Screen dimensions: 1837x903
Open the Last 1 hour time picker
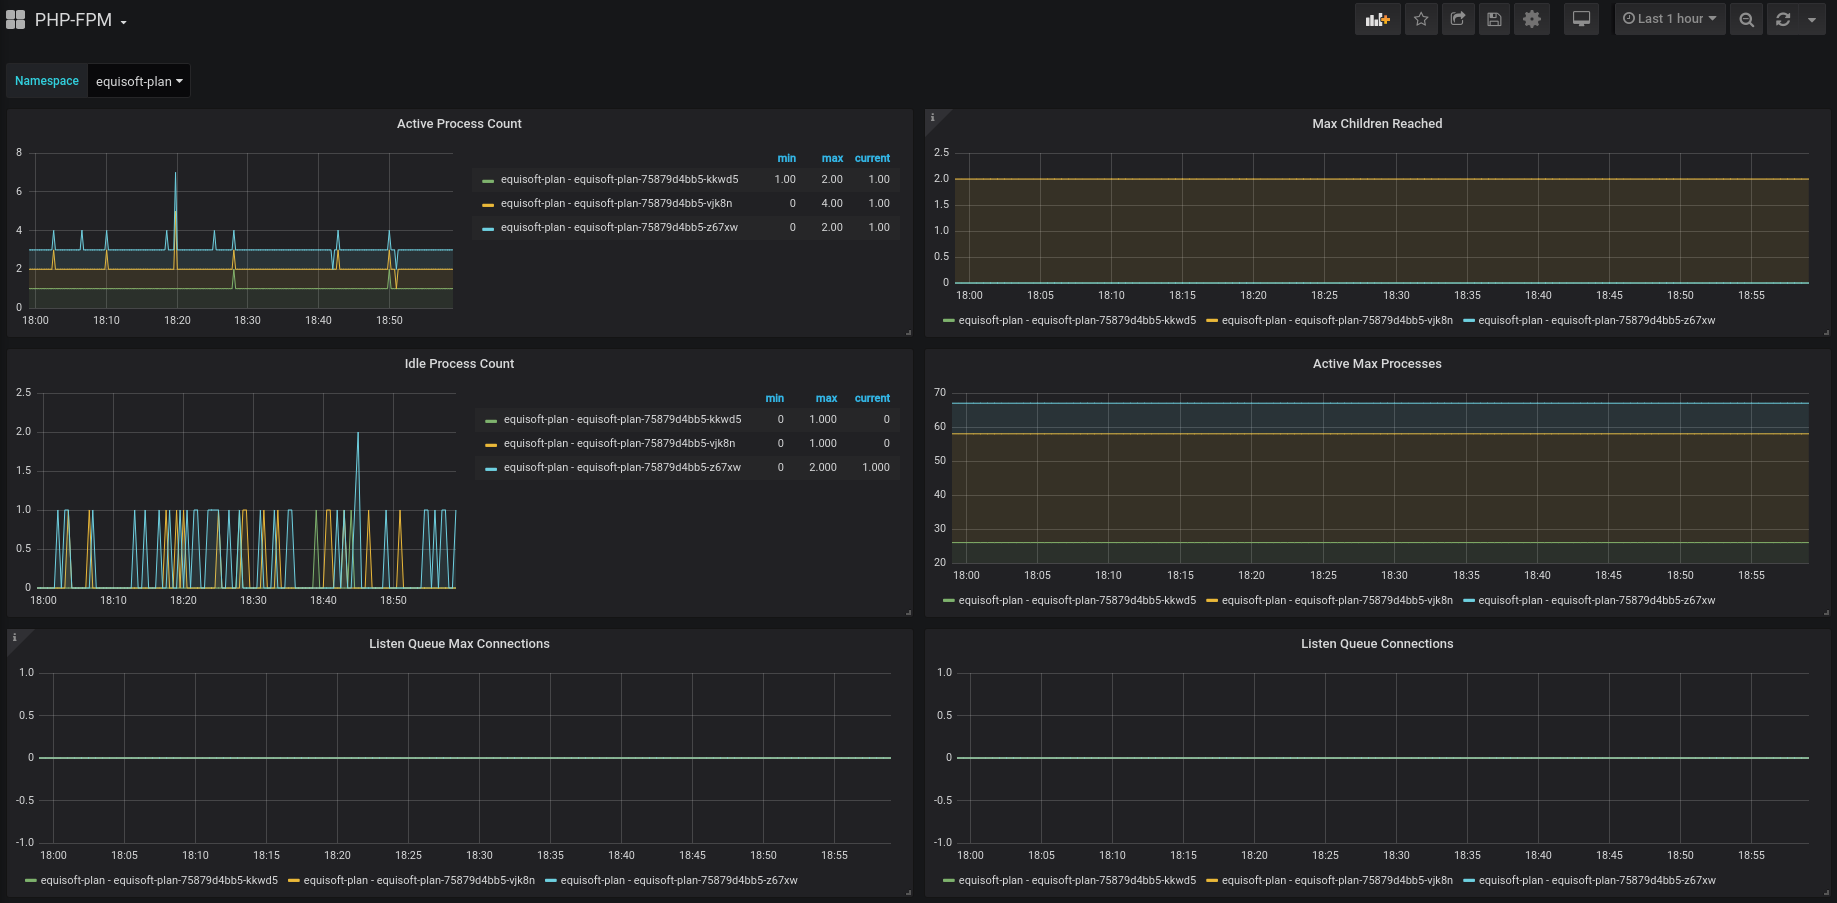[x=1669, y=19]
